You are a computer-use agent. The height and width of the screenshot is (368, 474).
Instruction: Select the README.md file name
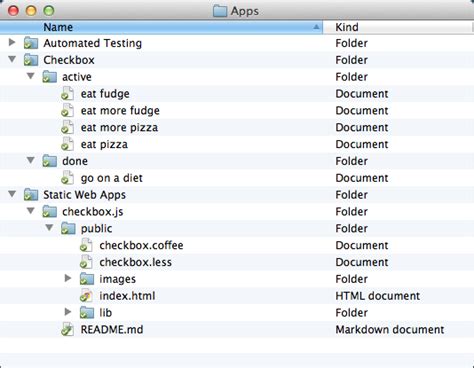(112, 329)
